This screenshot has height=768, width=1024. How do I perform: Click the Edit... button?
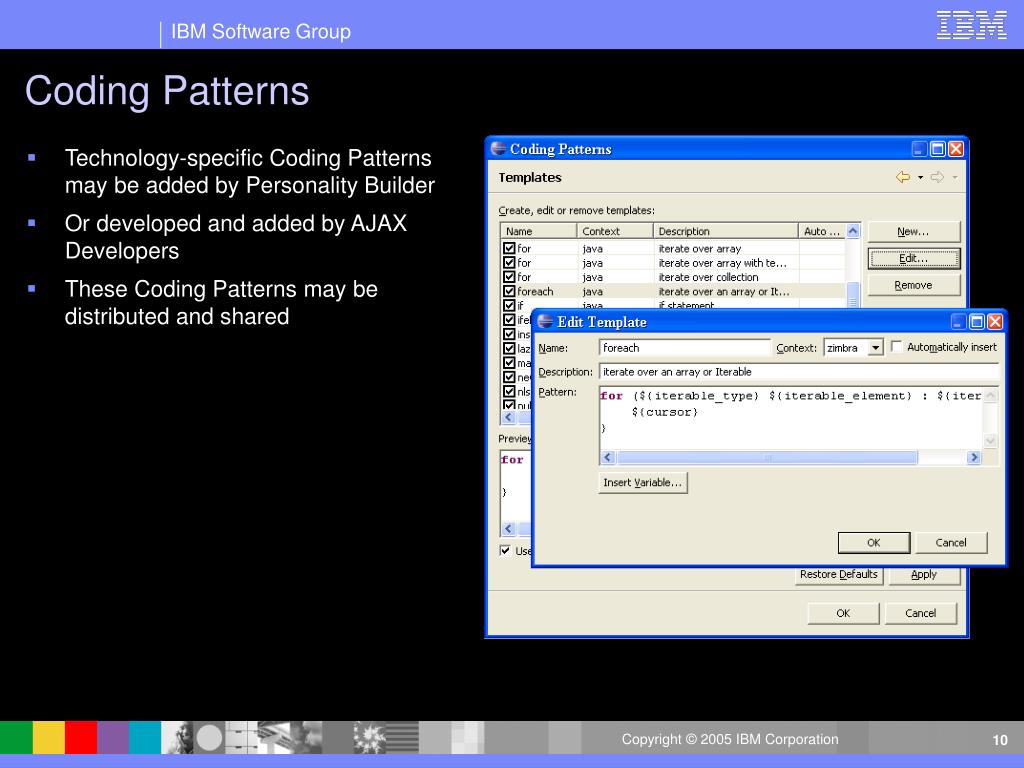(914, 259)
